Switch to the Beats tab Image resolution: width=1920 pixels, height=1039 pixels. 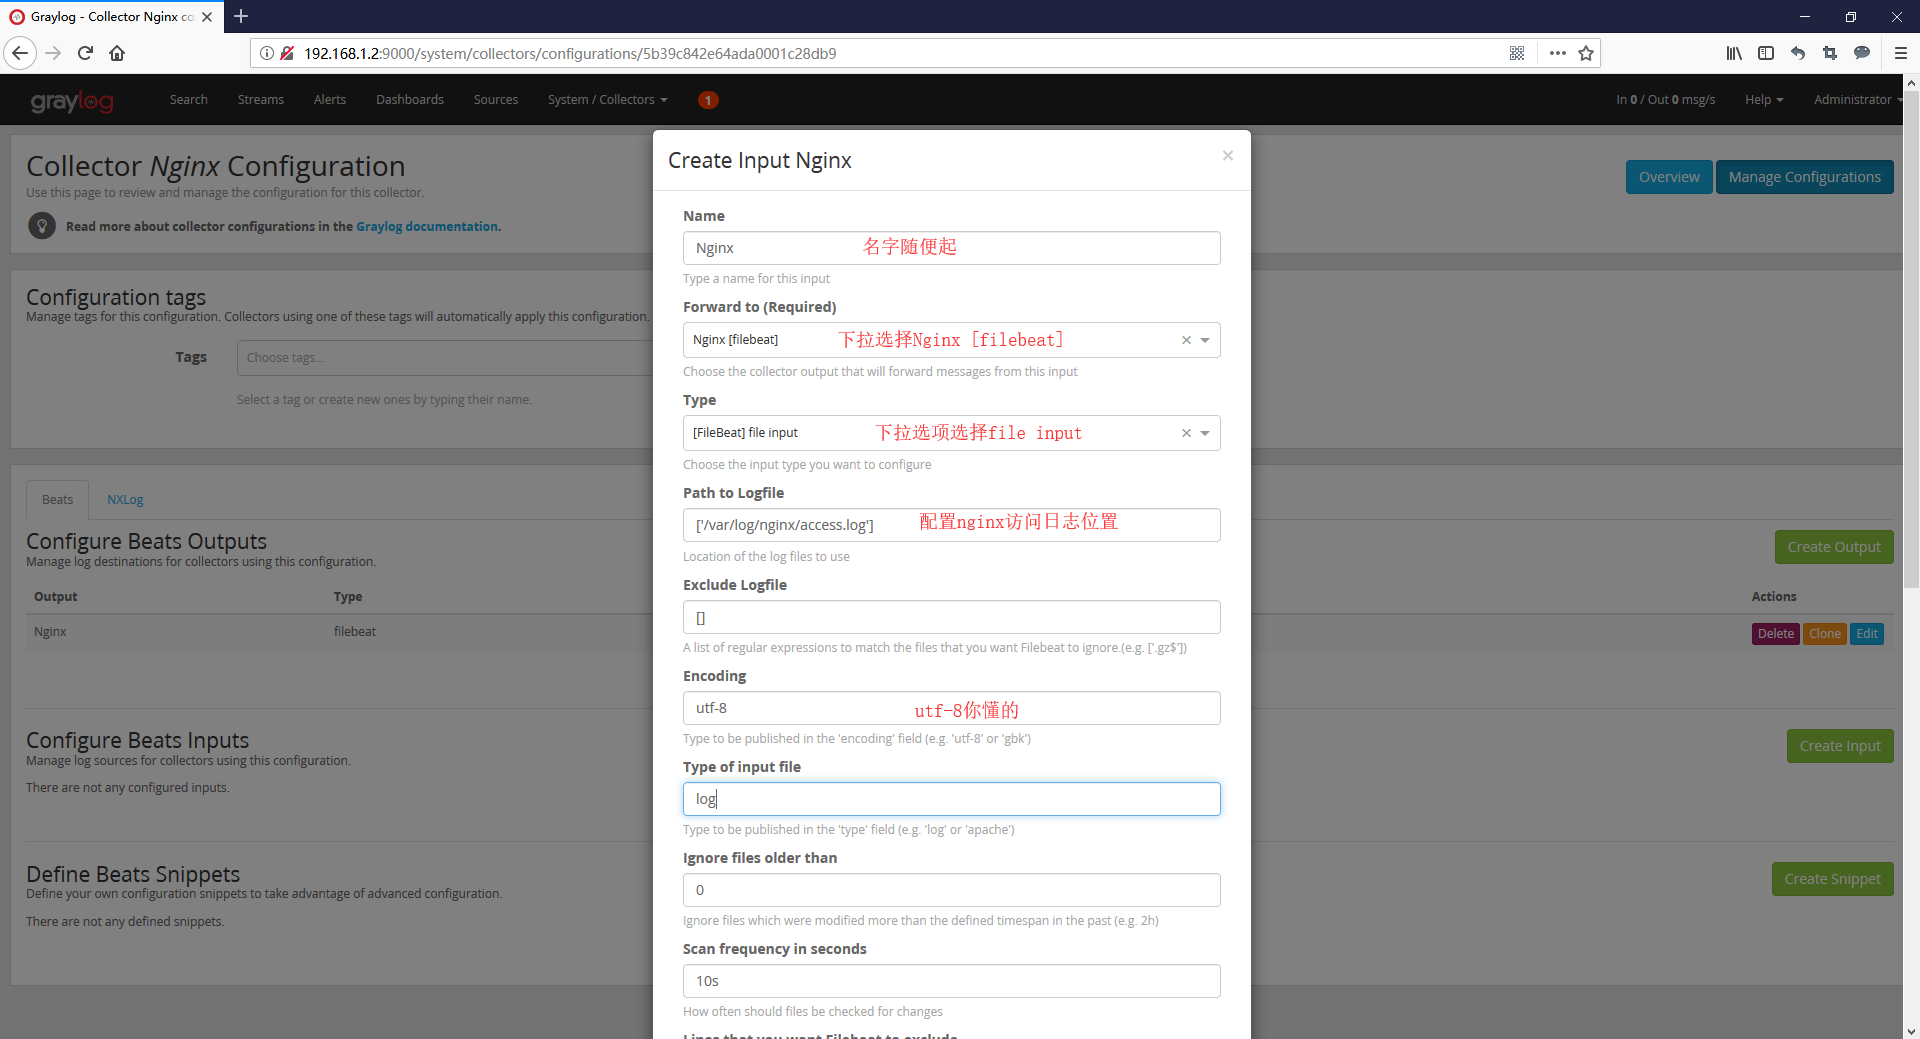[x=57, y=500]
